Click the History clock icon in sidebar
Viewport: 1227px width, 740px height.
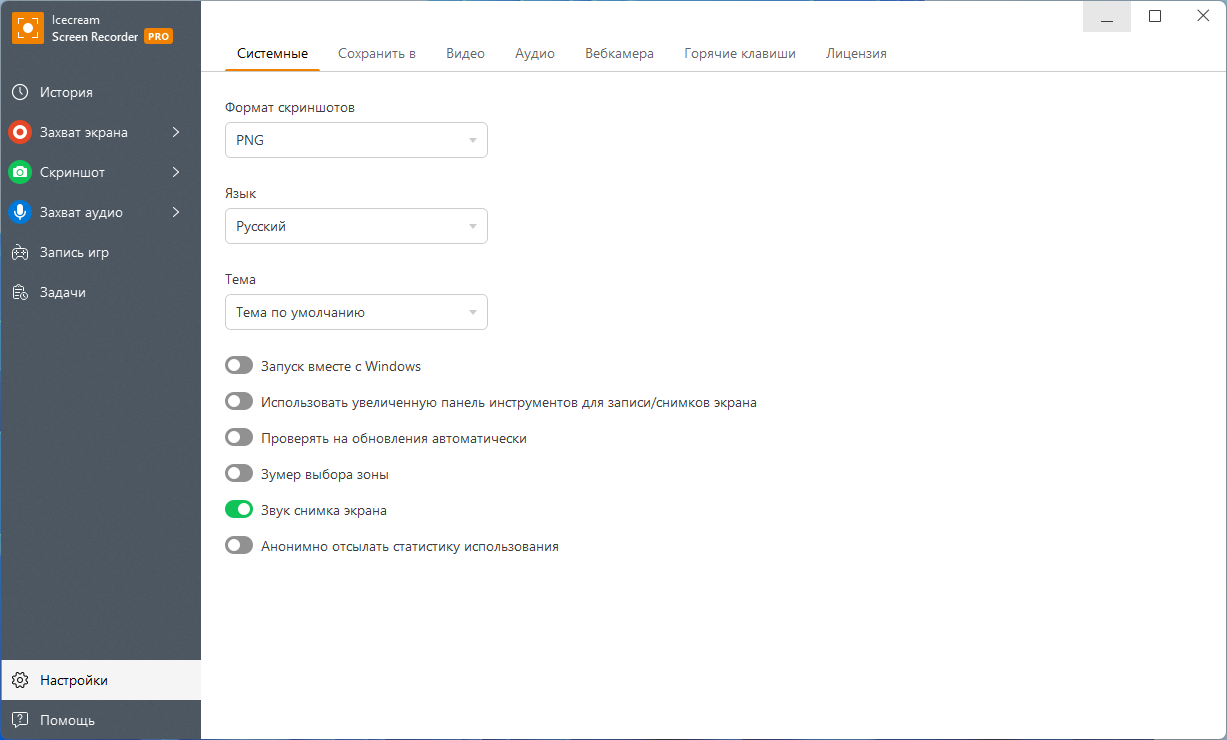pos(19,92)
